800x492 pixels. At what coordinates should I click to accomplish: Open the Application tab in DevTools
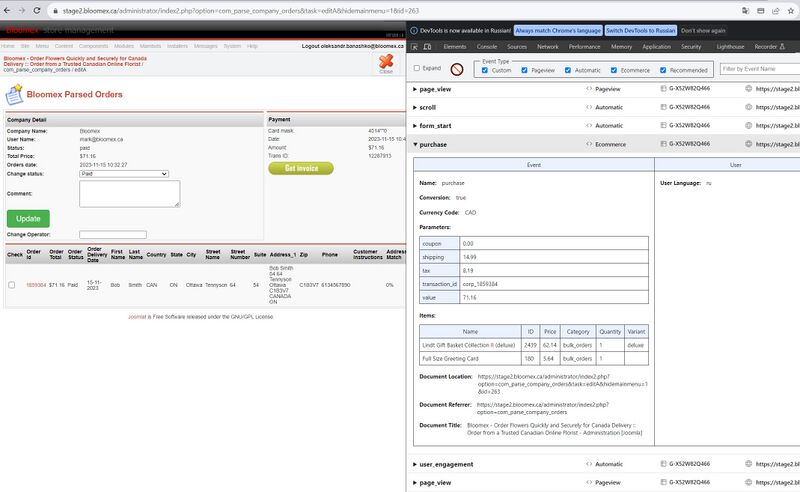point(657,46)
